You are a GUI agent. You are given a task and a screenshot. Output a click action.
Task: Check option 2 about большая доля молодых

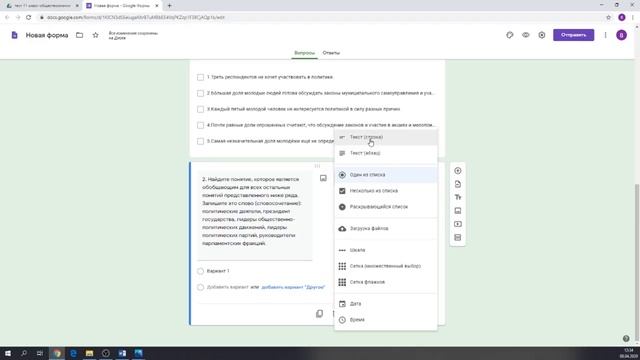[x=200, y=93]
